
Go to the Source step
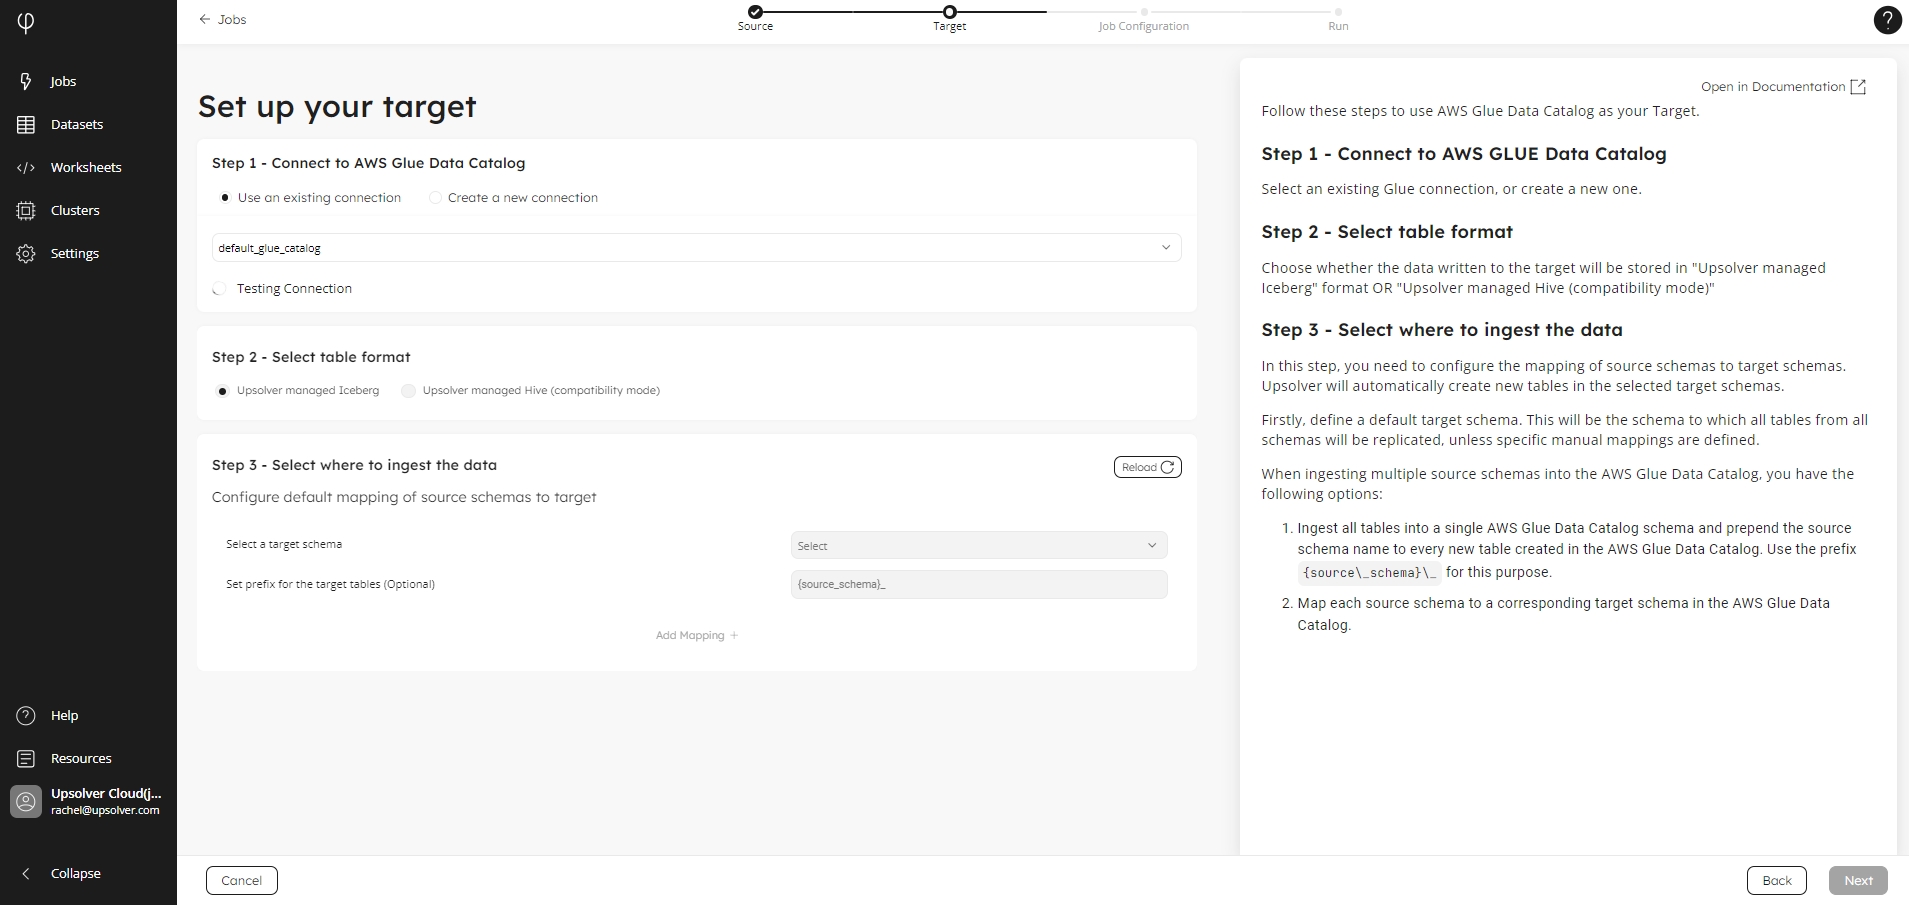pos(755,12)
